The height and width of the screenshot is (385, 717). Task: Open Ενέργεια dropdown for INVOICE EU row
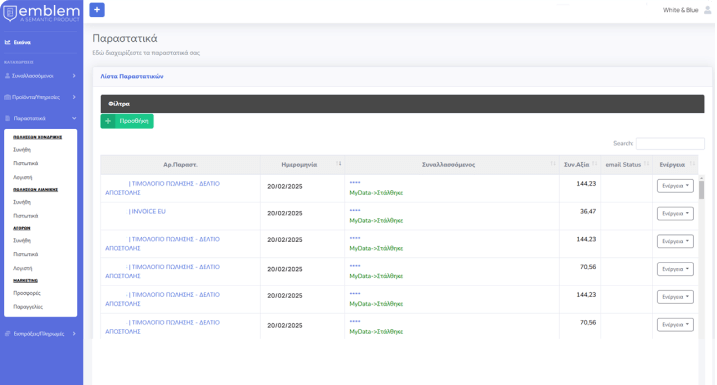click(x=675, y=214)
